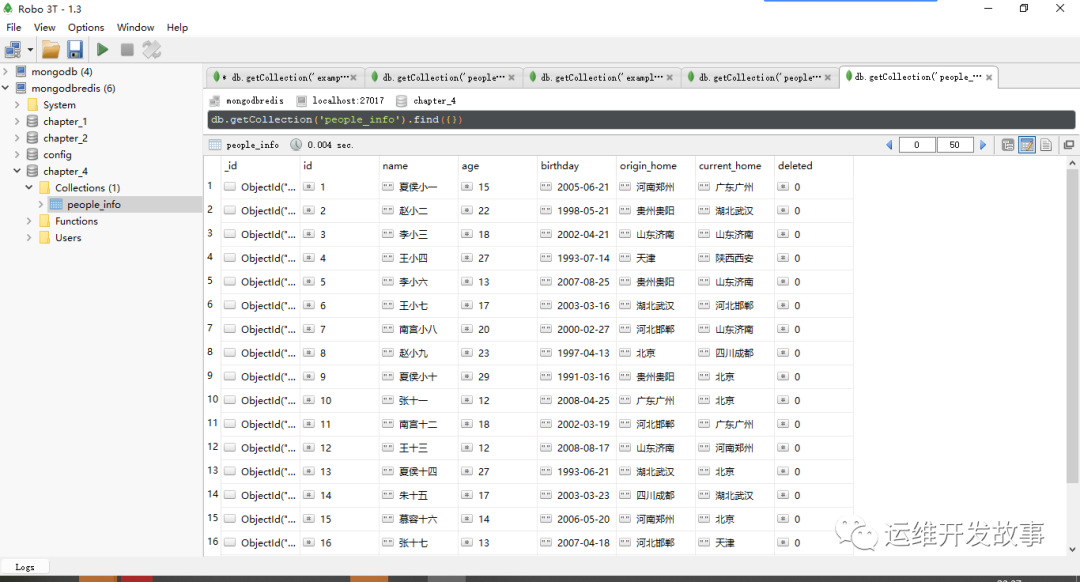Switch to text view mode icon

pyautogui.click(x=1046, y=145)
